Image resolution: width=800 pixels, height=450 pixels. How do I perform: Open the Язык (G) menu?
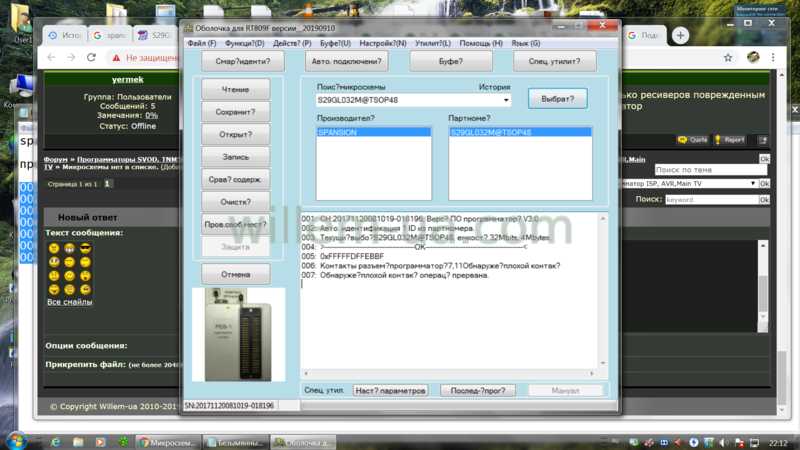click(526, 43)
